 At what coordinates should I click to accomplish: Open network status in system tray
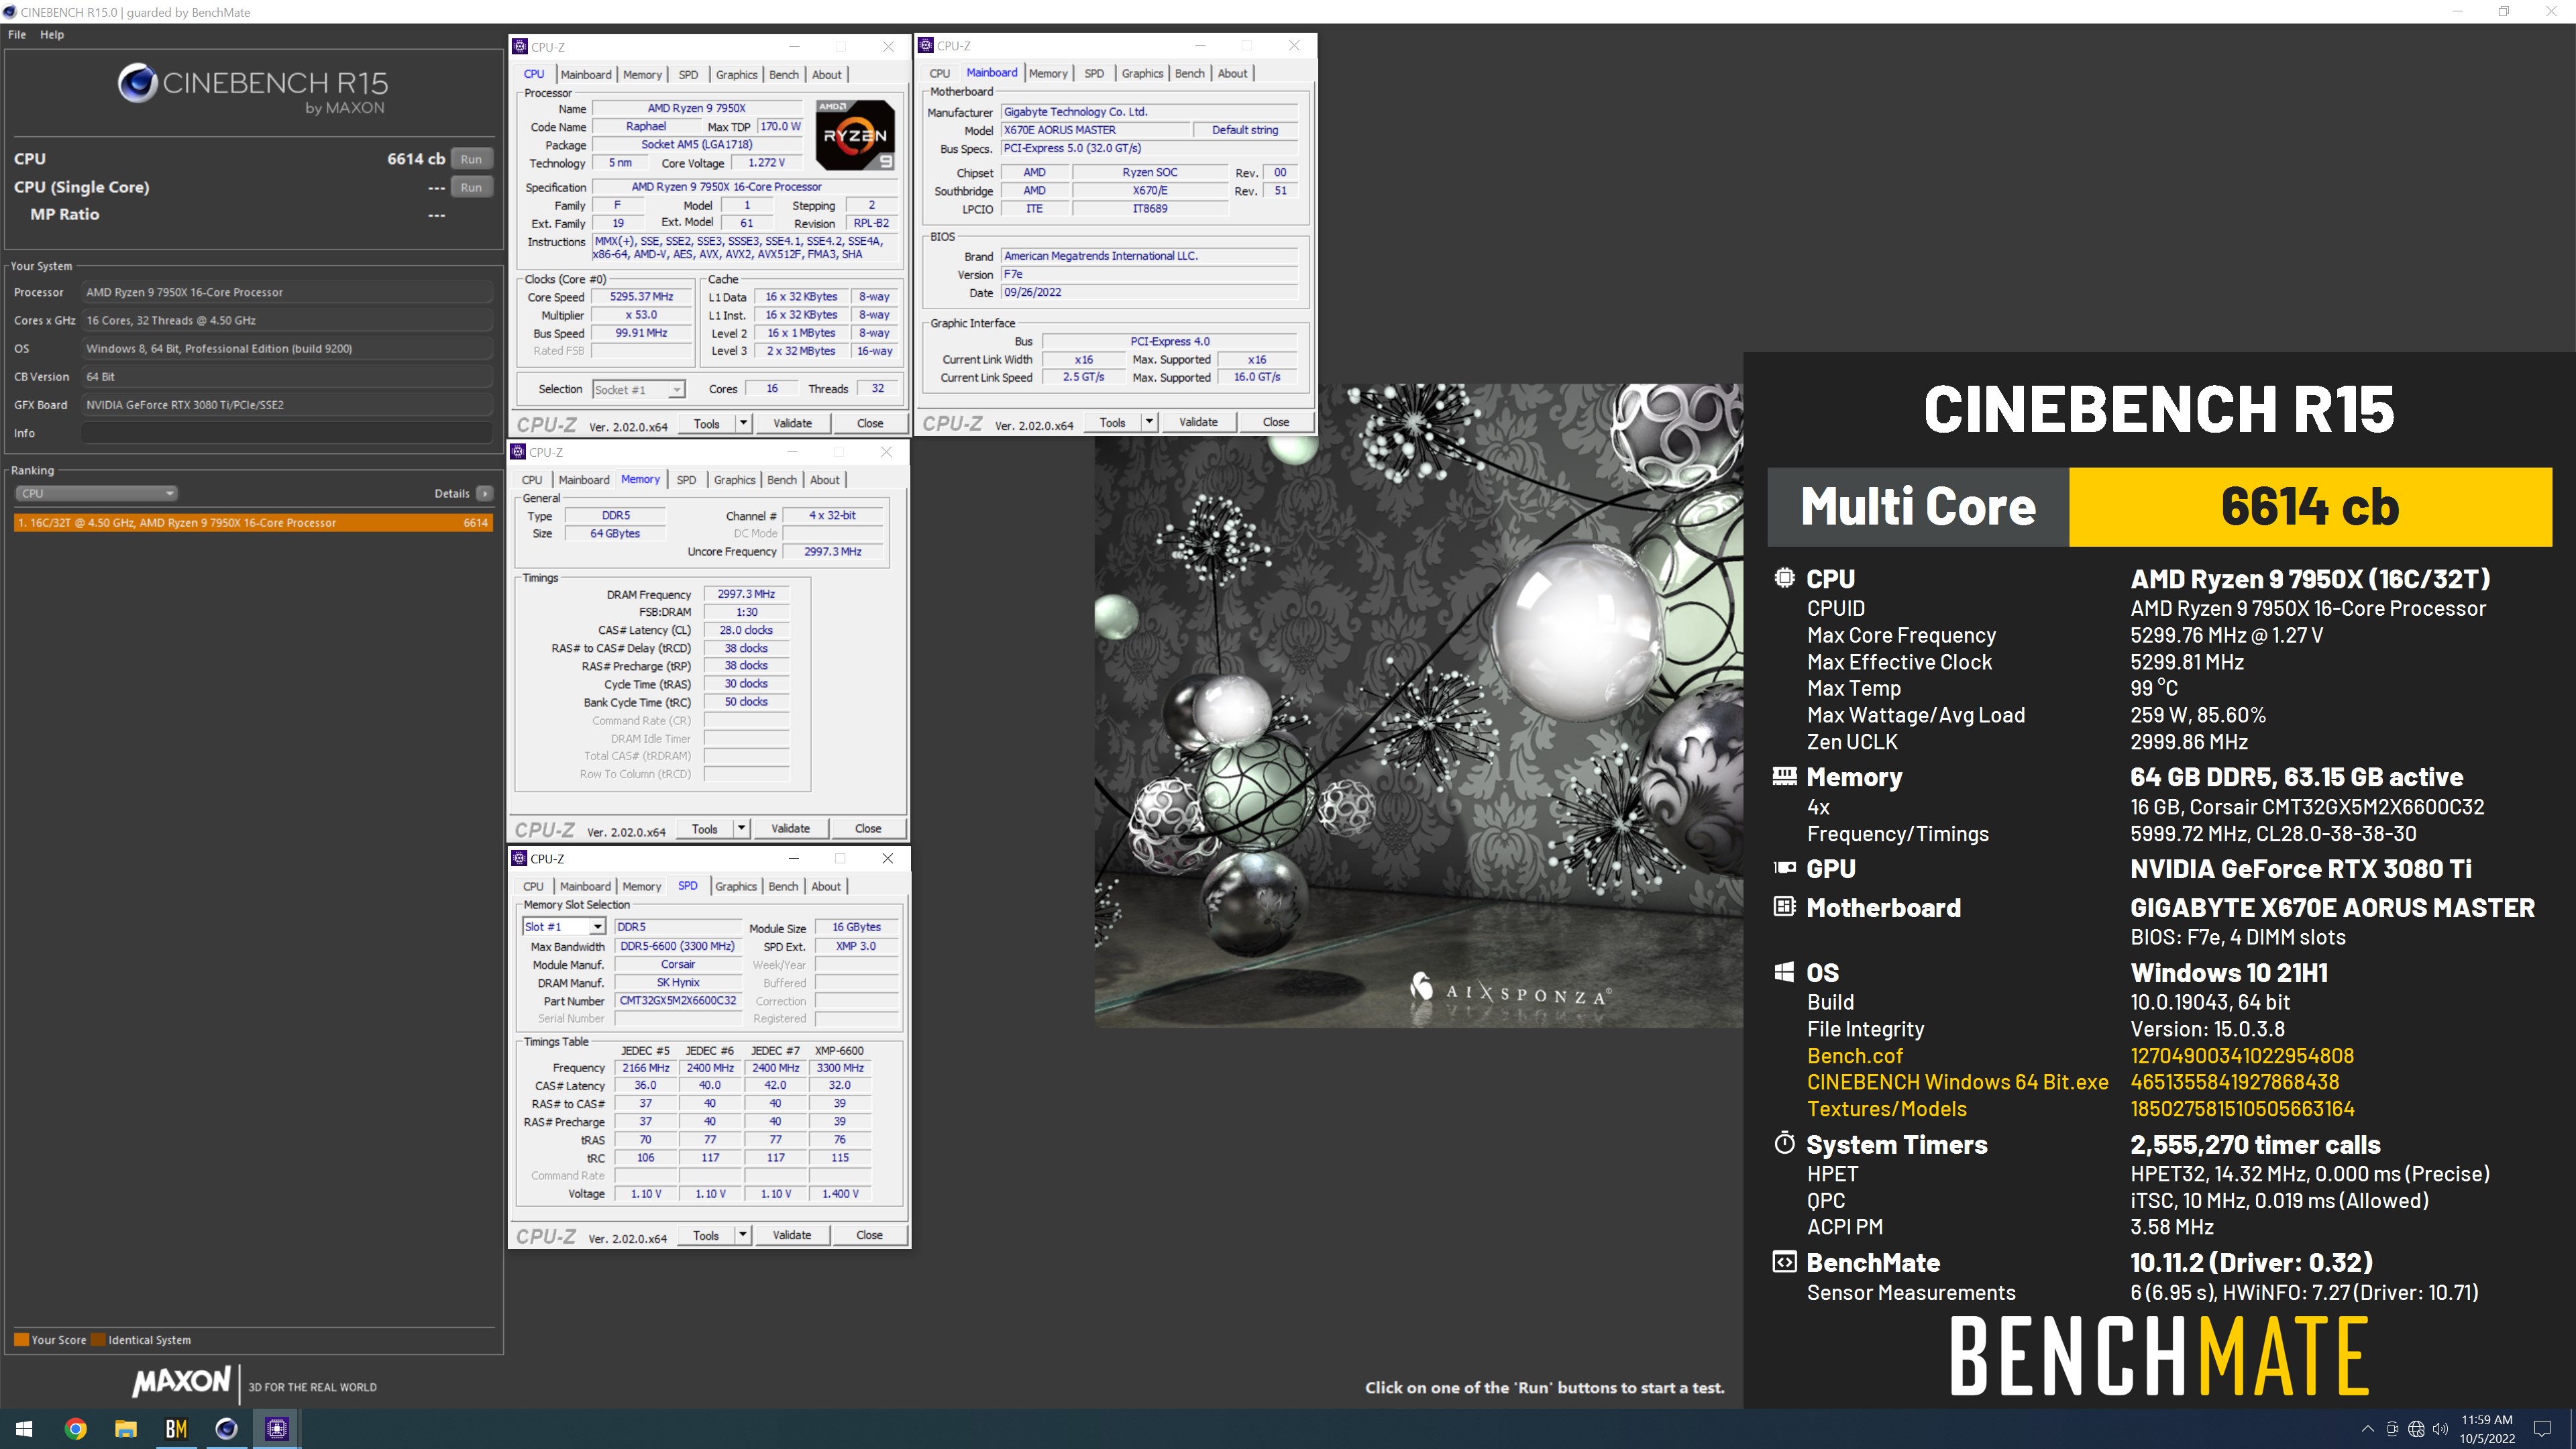point(2416,1429)
